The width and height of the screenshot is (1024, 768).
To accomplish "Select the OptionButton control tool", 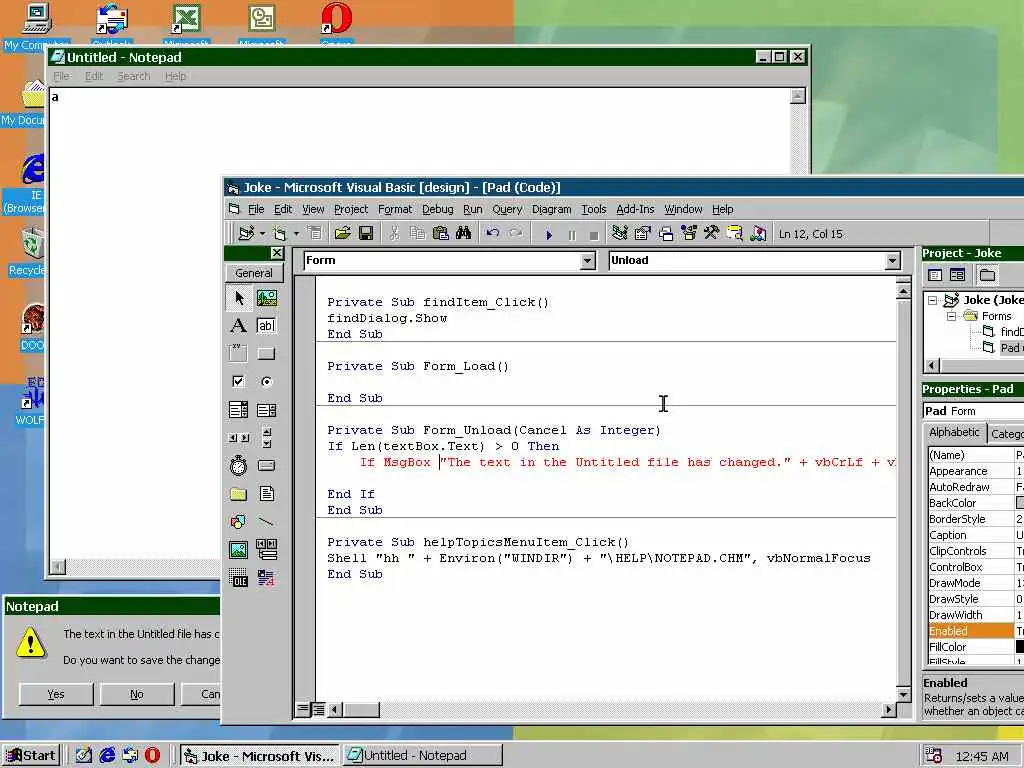I will [x=266, y=382].
